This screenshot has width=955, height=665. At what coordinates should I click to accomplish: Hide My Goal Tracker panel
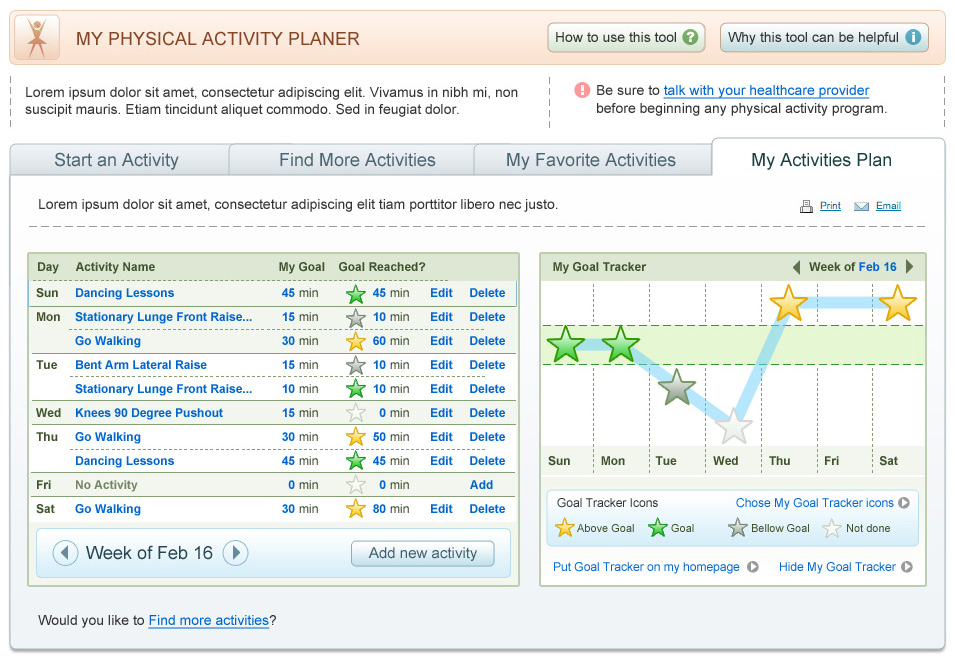tap(906, 567)
